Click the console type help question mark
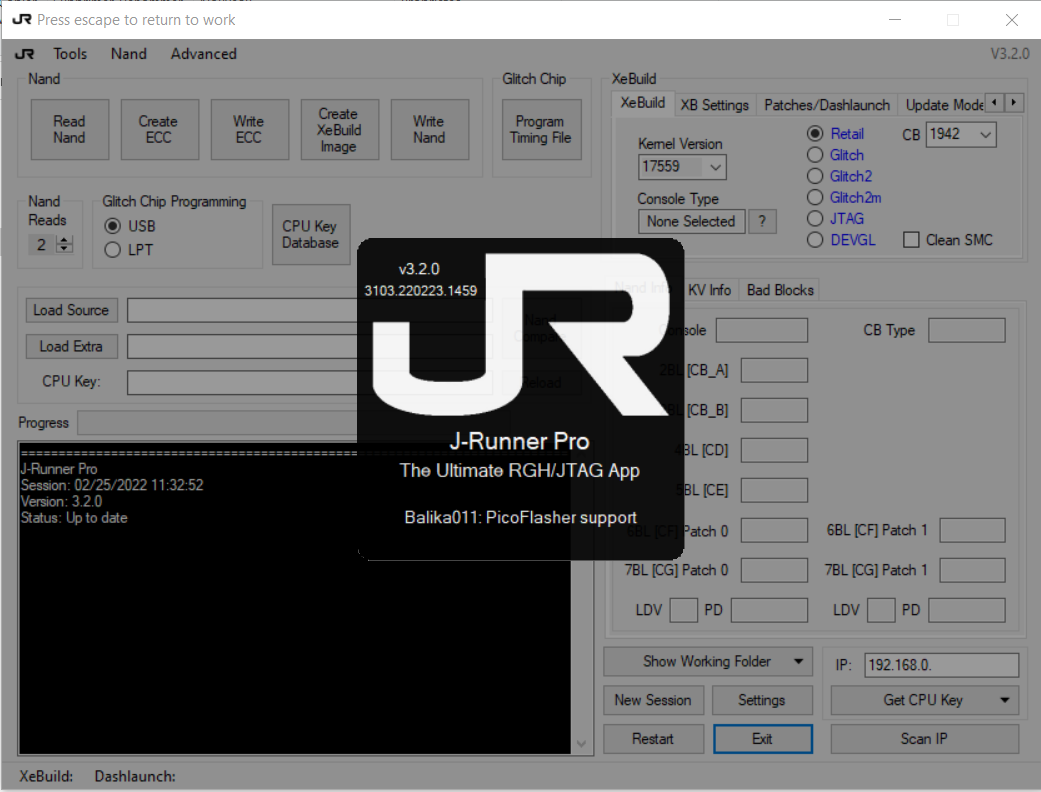Screen dimensions: 1041x792 [762, 222]
